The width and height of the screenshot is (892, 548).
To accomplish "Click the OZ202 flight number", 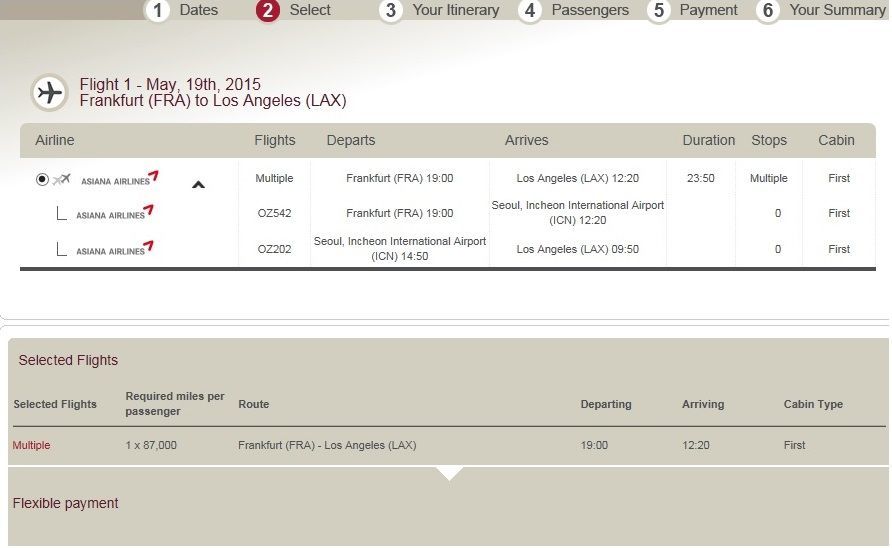I will click(274, 249).
